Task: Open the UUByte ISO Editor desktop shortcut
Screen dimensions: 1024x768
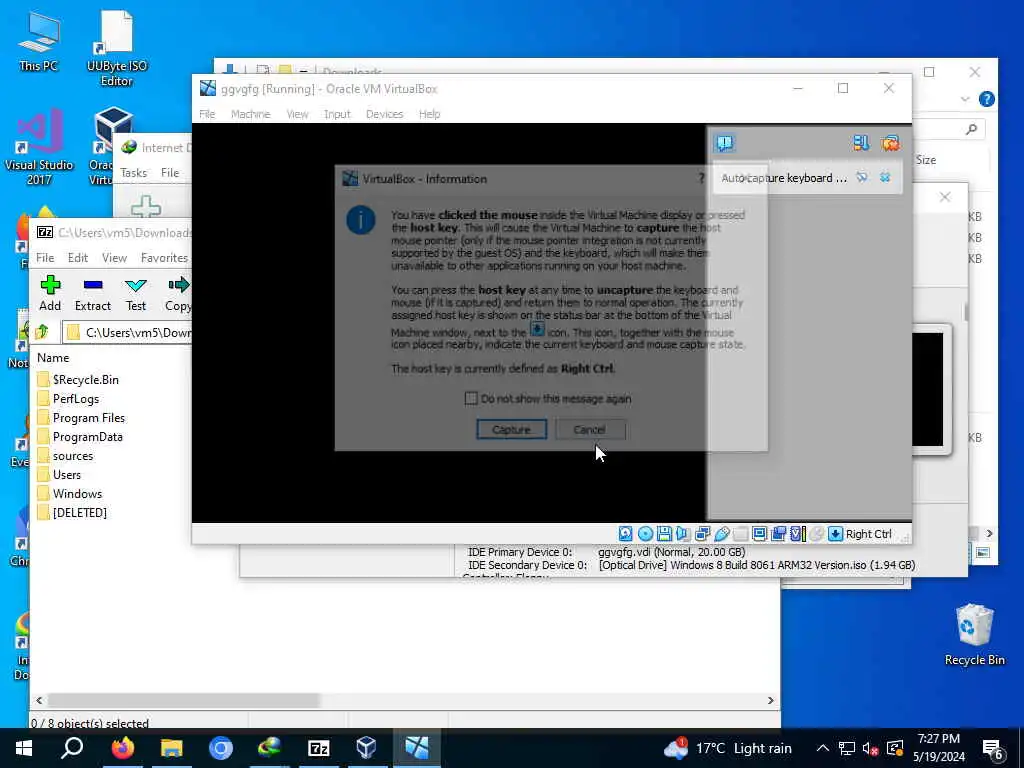Action: click(x=116, y=49)
